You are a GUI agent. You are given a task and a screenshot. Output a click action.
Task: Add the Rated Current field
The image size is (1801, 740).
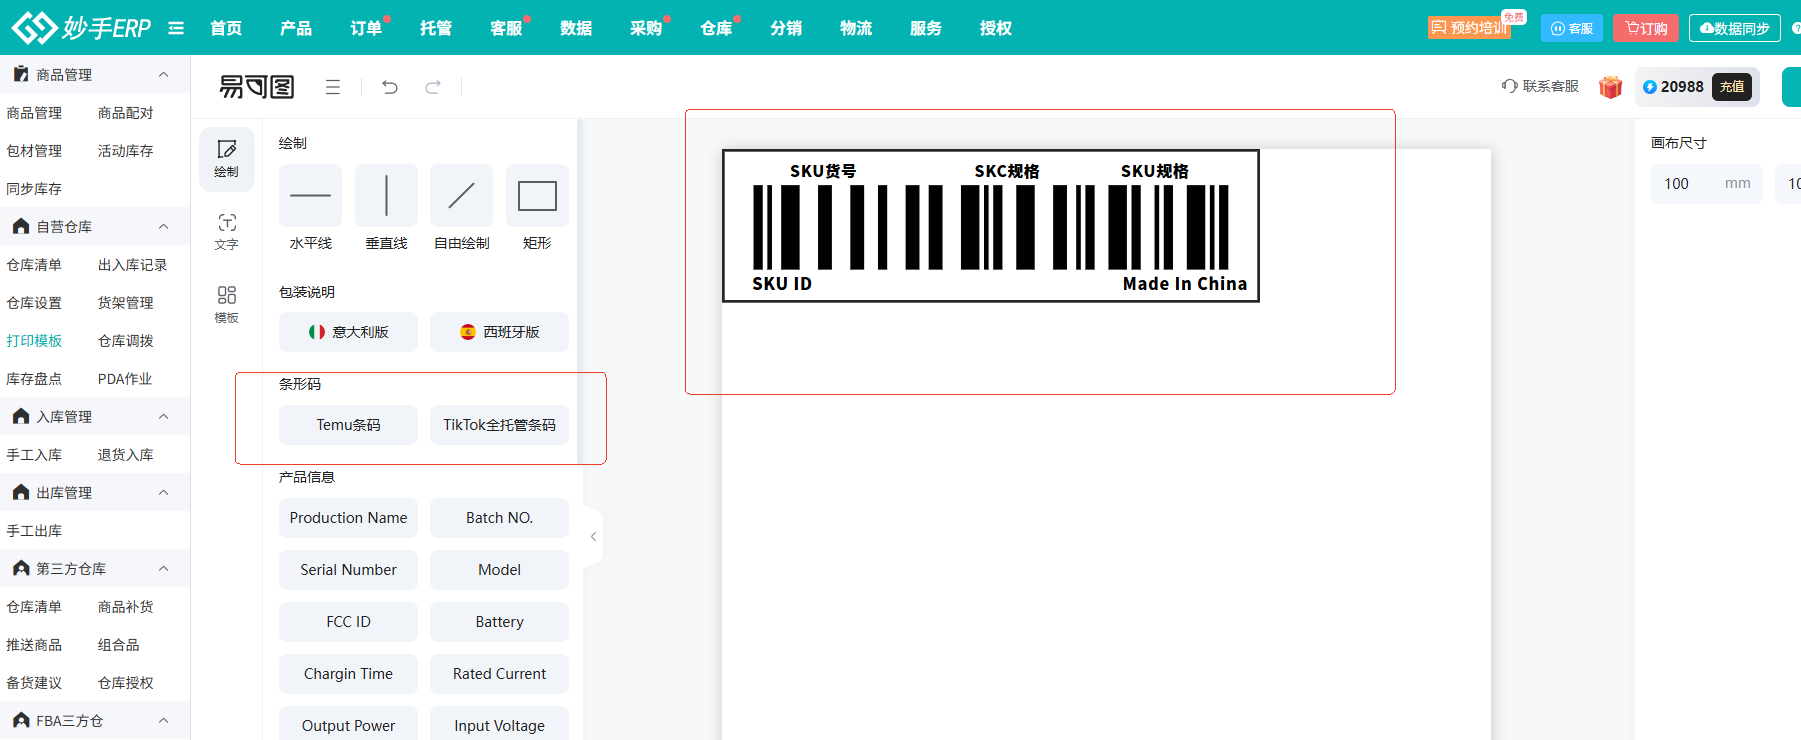[x=499, y=674]
